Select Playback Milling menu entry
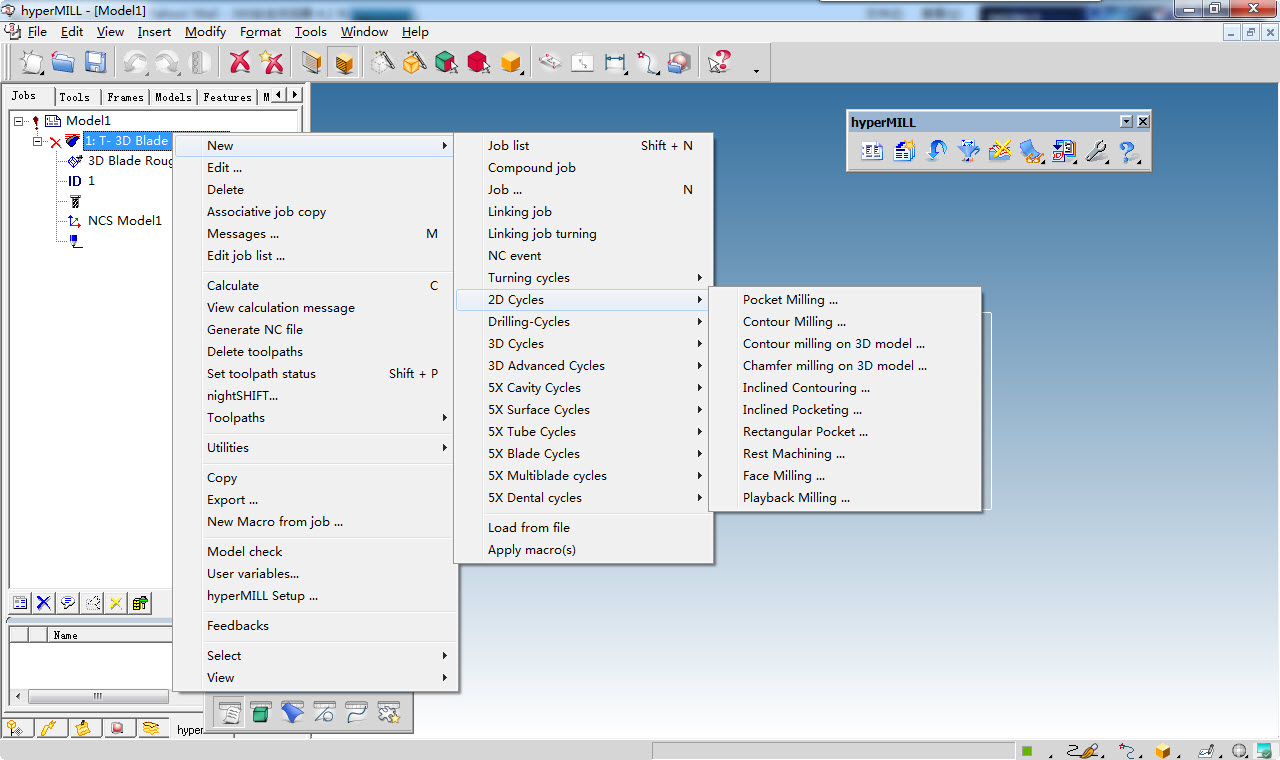 [x=845, y=498]
